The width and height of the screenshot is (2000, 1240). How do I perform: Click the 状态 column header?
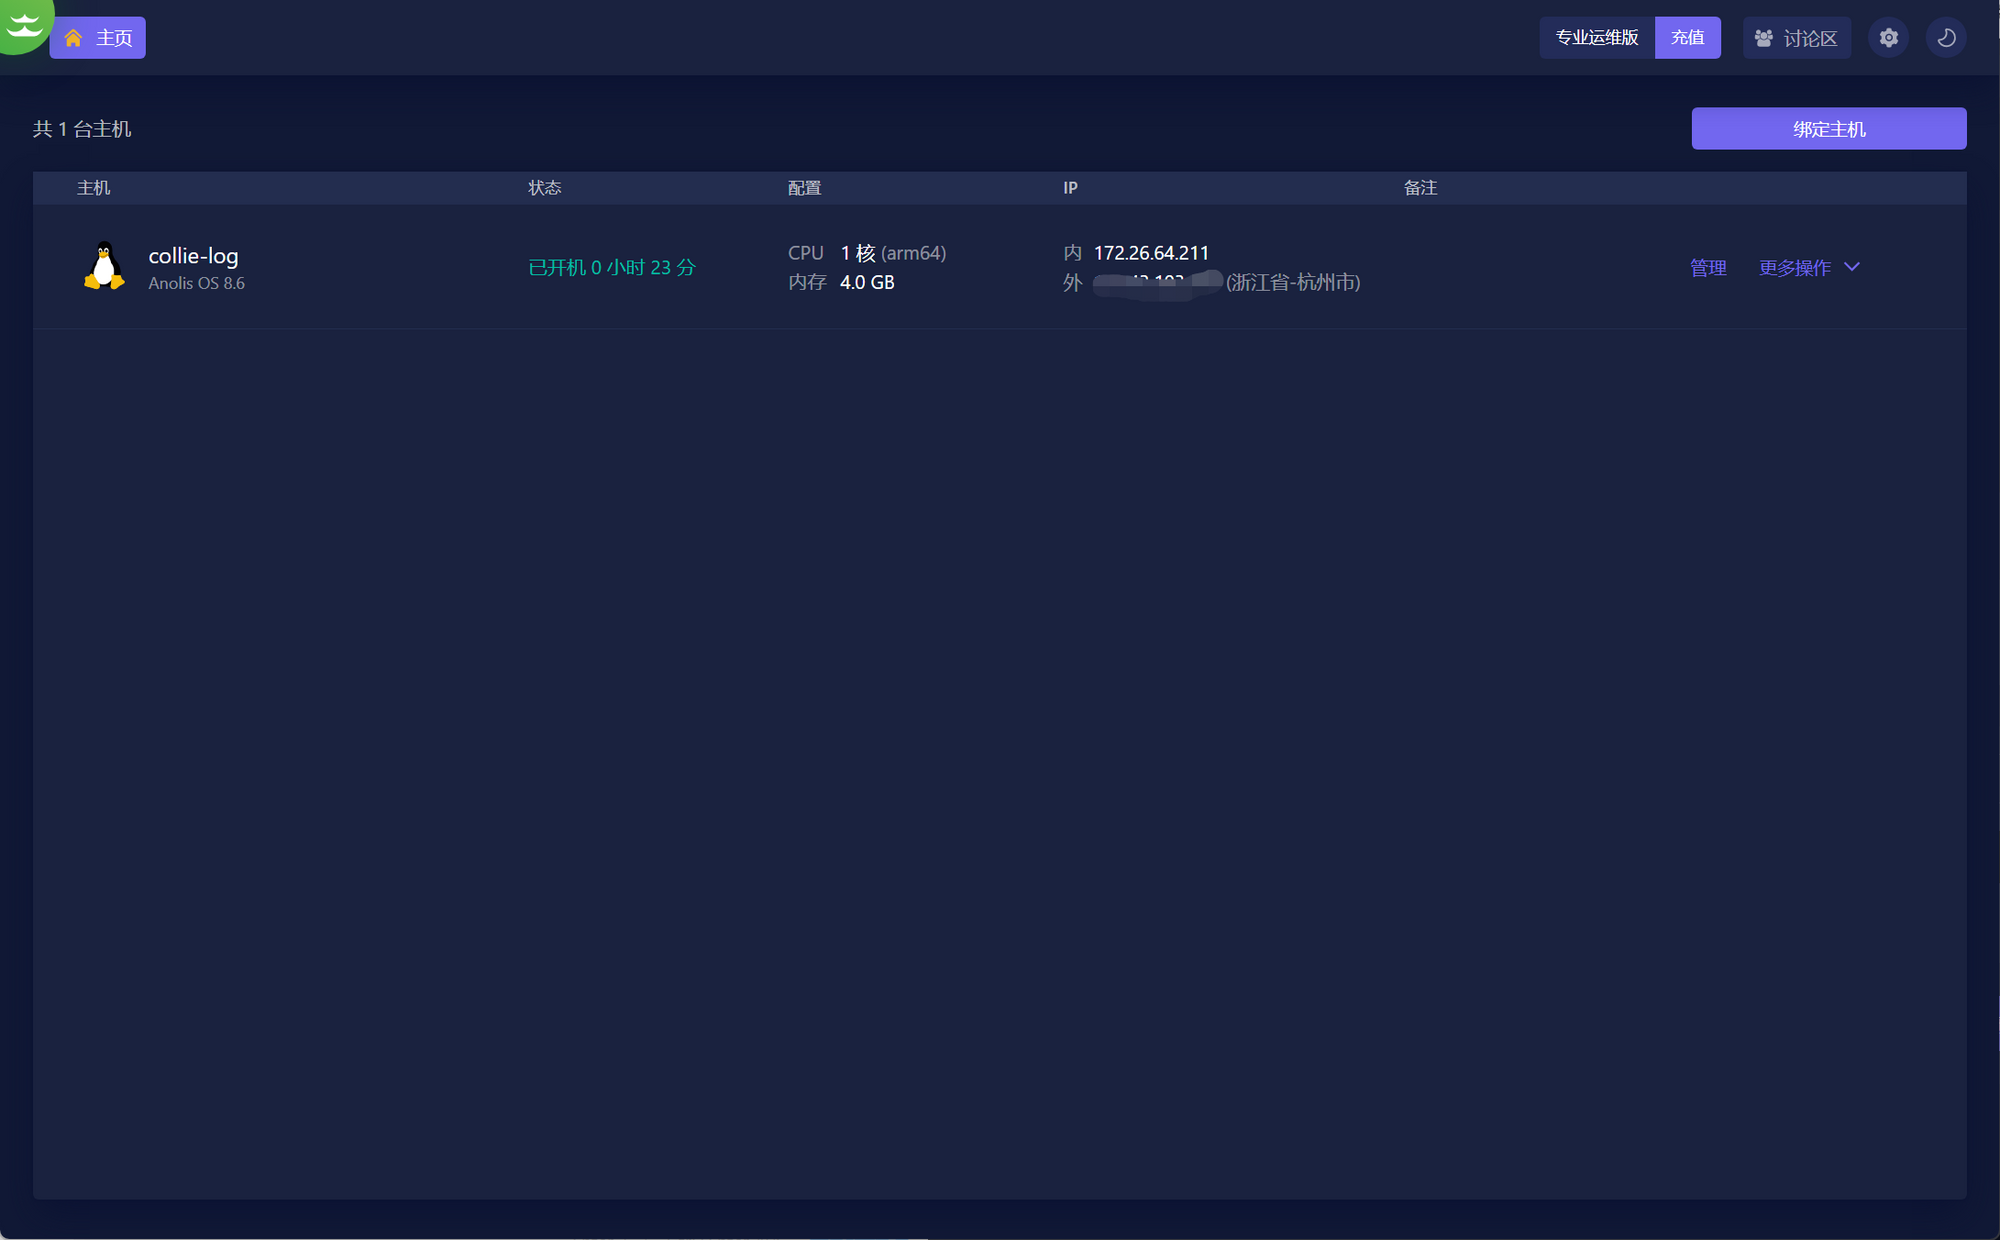pyautogui.click(x=545, y=188)
